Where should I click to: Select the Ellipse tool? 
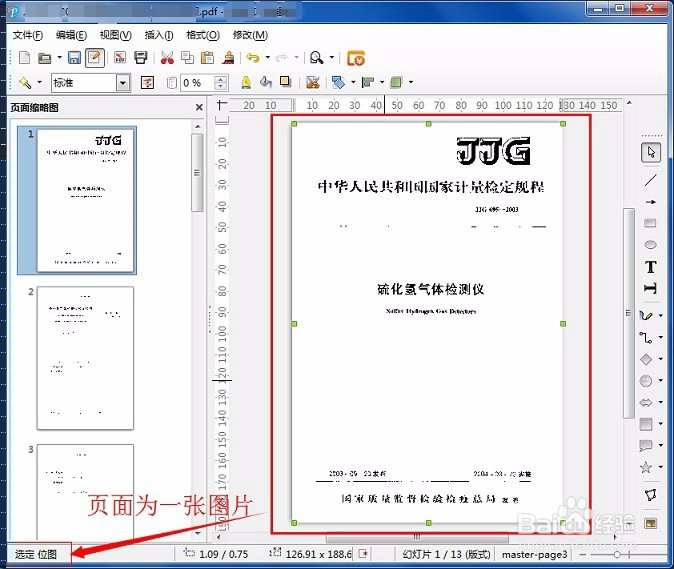pyautogui.click(x=650, y=245)
